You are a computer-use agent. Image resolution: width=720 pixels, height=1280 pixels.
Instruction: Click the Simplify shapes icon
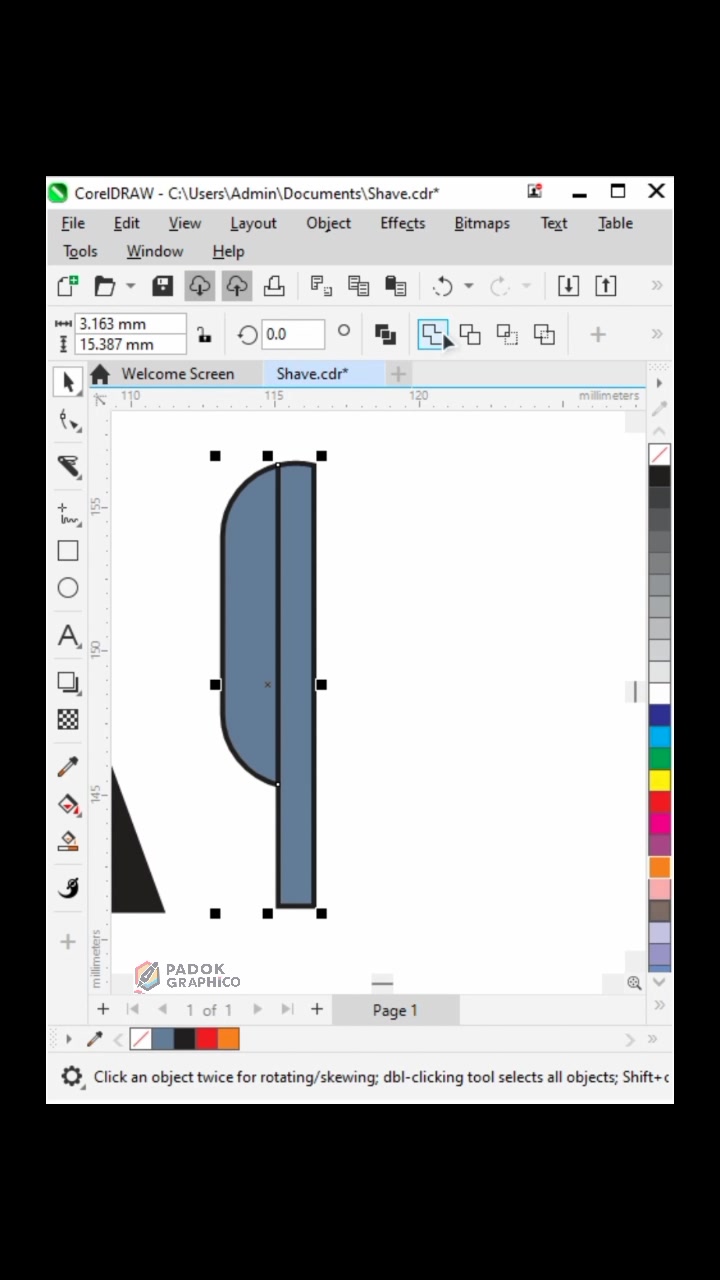[507, 334]
